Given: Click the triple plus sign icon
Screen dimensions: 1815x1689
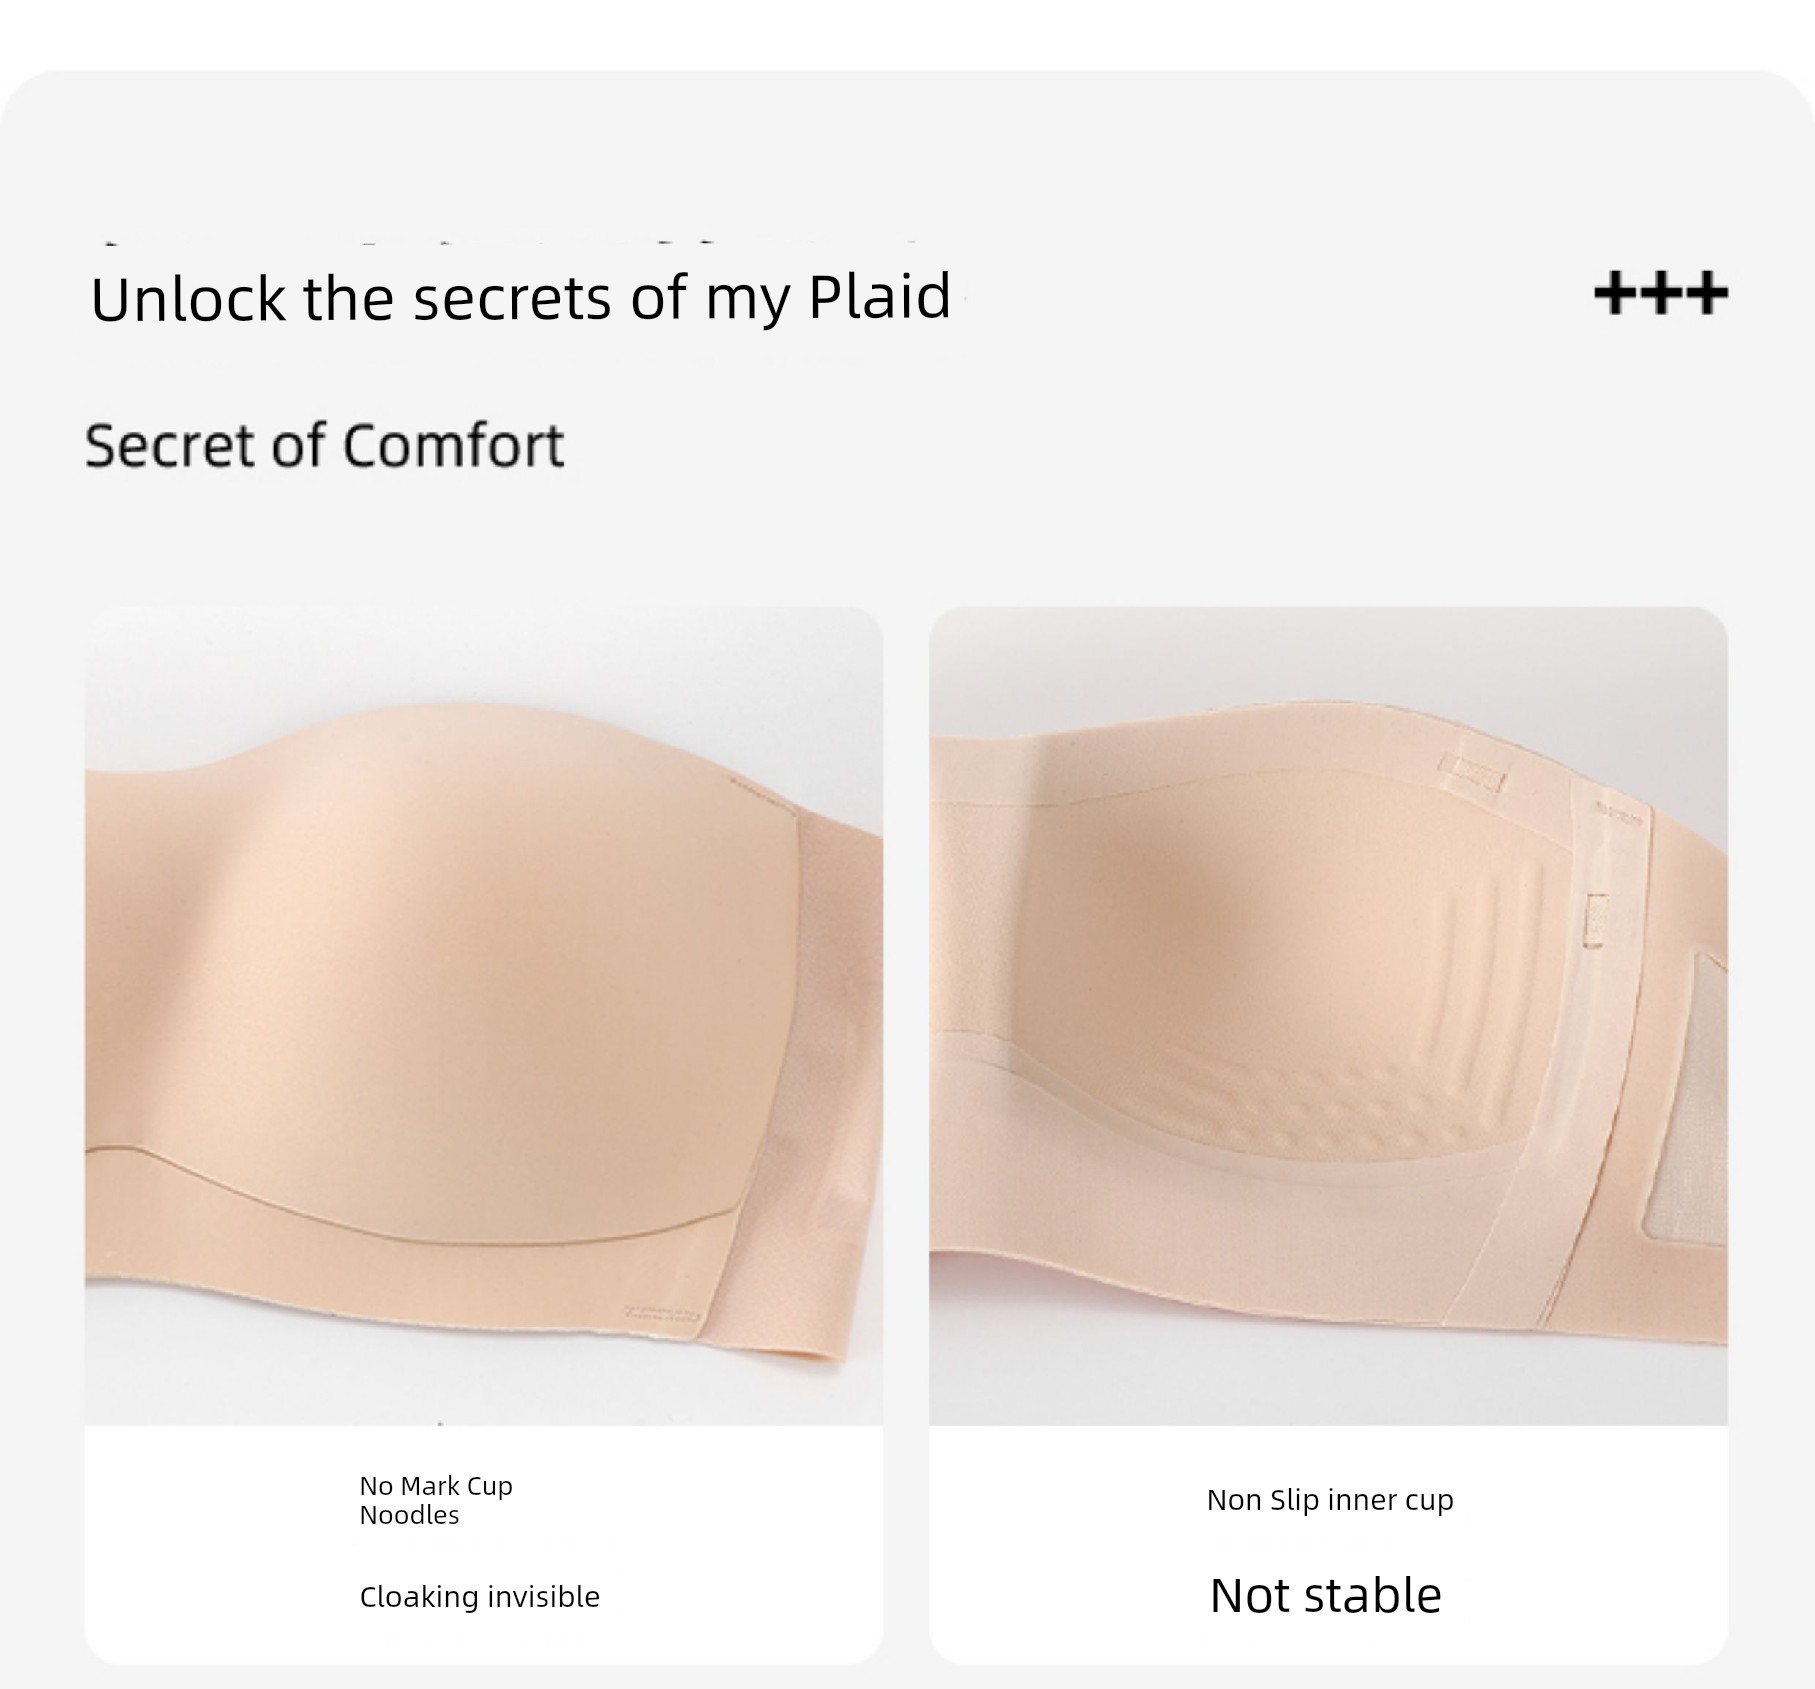Looking at the screenshot, I should 1661,293.
